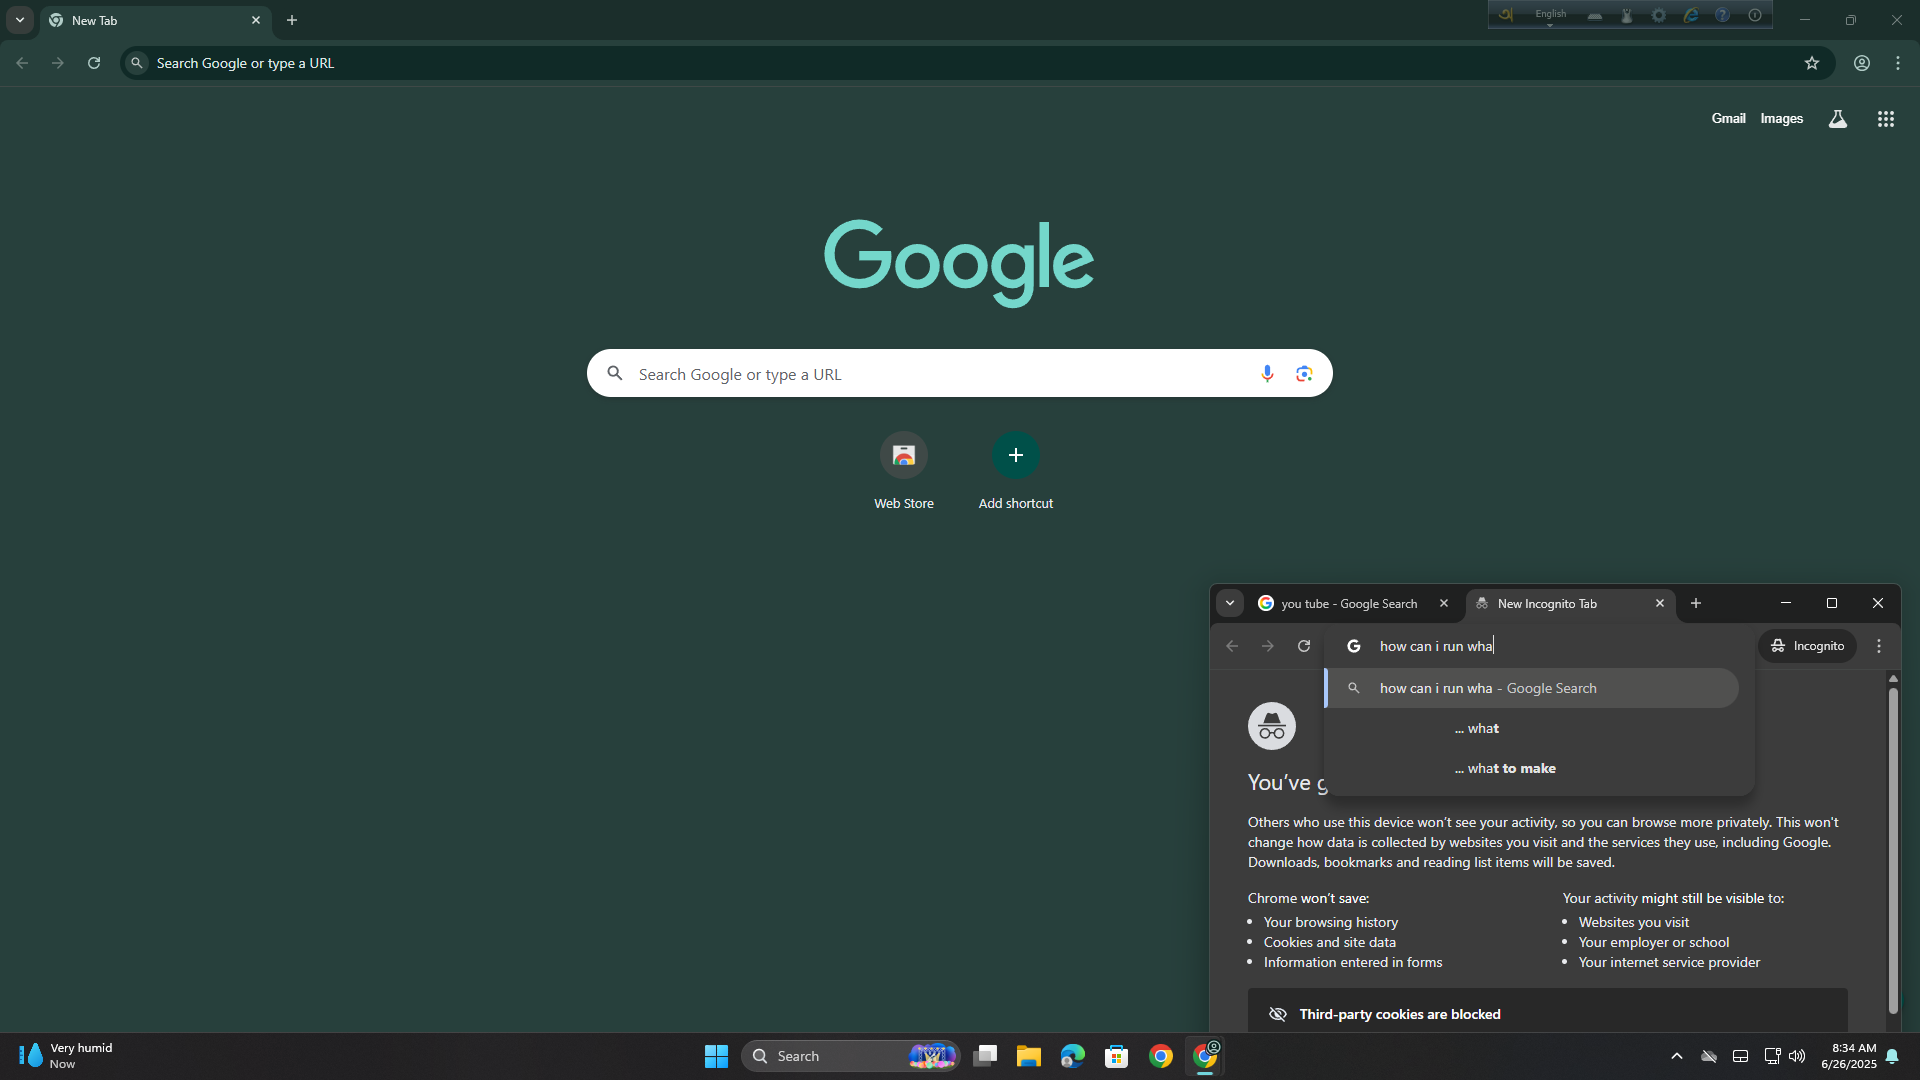Close the New Tab tab
The height and width of the screenshot is (1080, 1920).
pos(256,20)
